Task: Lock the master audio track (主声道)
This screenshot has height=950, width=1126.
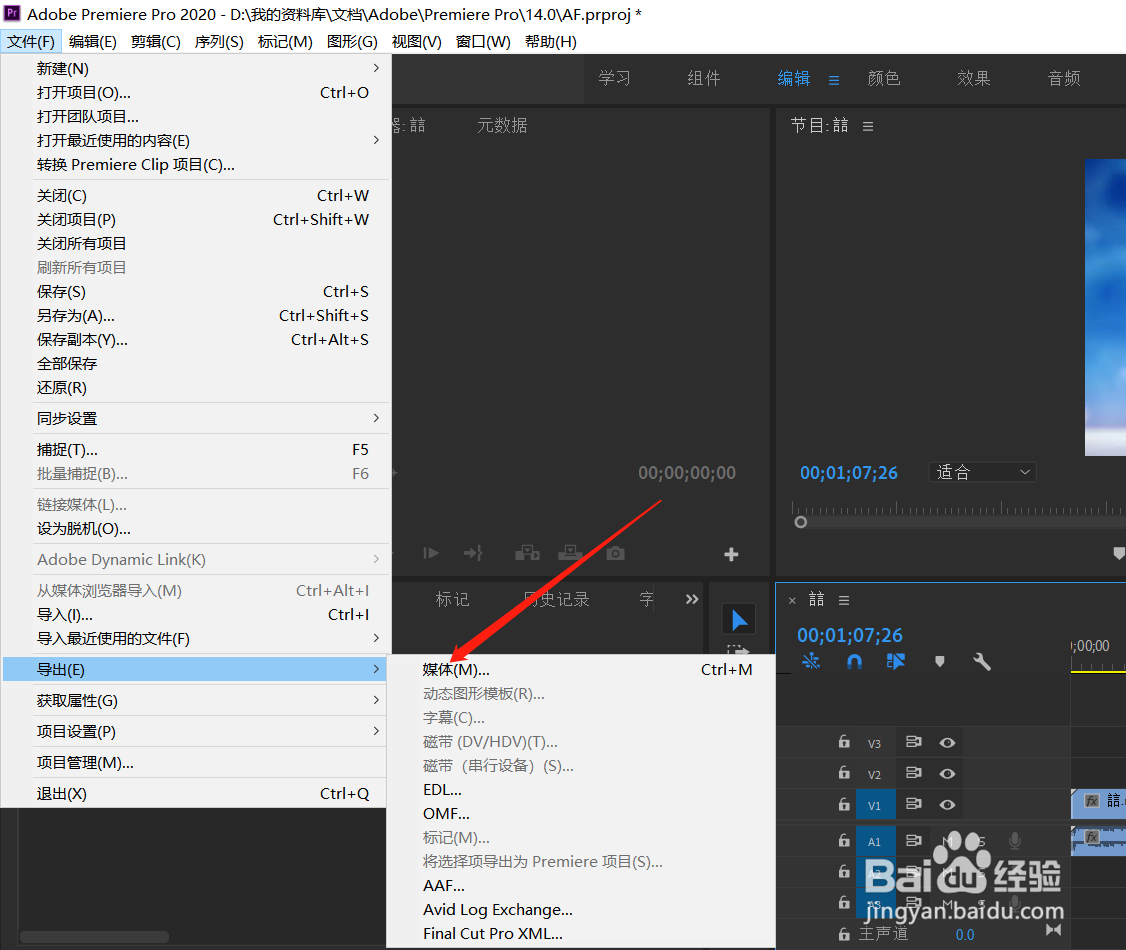Action: point(844,934)
